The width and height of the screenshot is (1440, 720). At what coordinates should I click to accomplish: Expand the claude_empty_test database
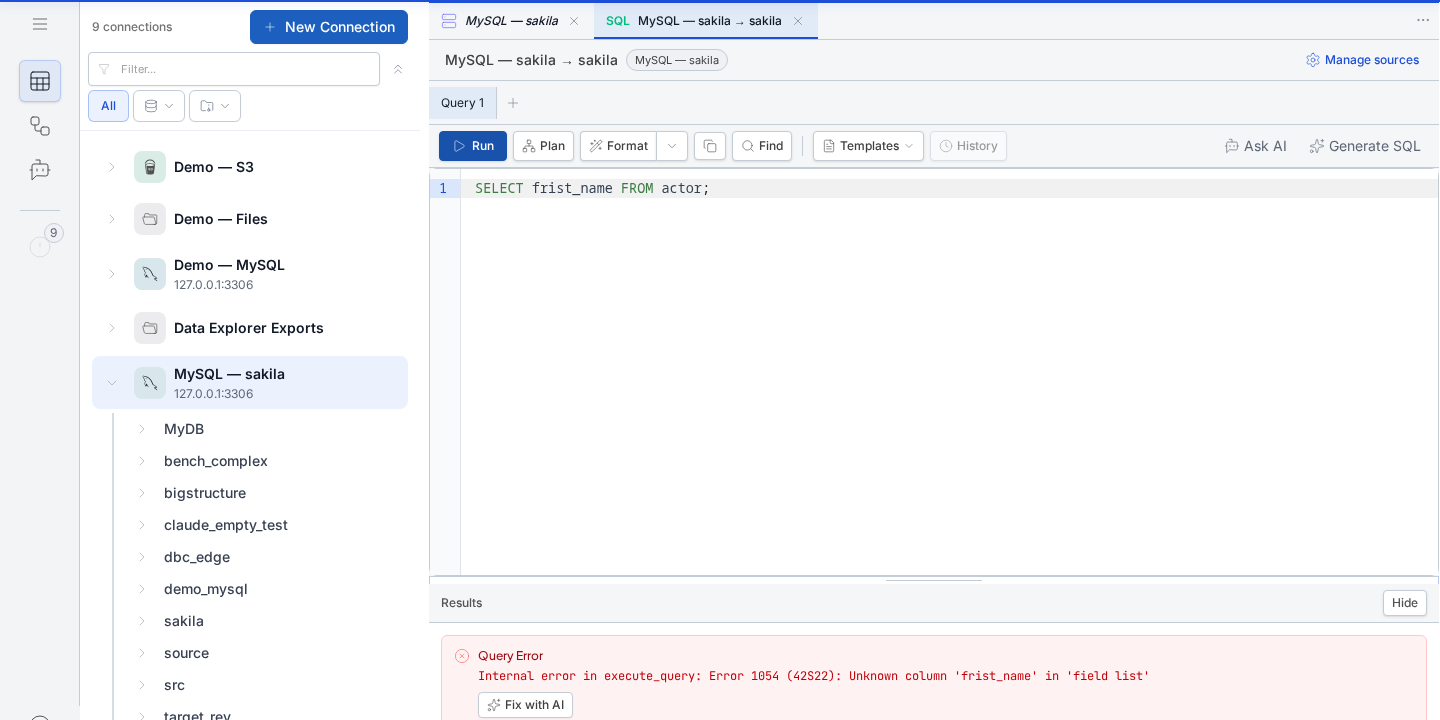click(142, 525)
